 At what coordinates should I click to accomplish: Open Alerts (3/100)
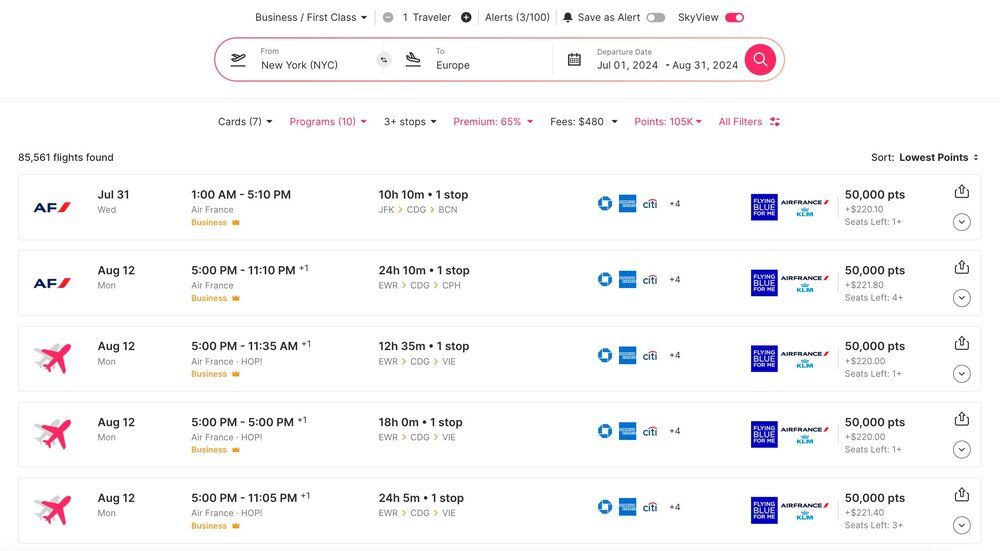[517, 17]
